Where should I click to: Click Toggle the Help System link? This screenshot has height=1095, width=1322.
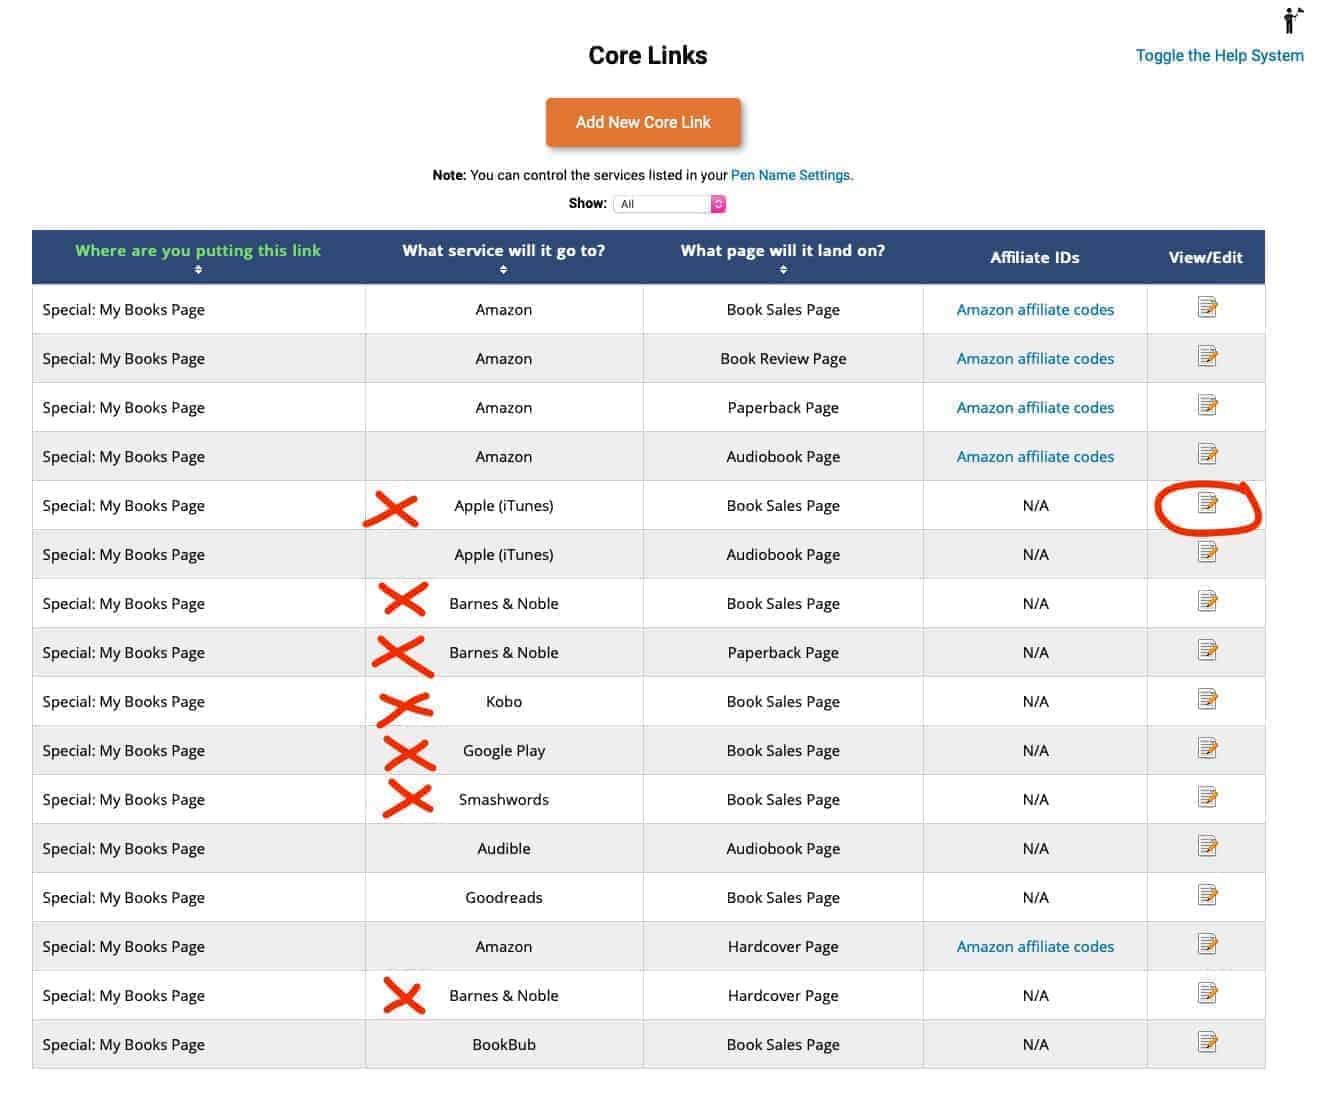[1219, 56]
